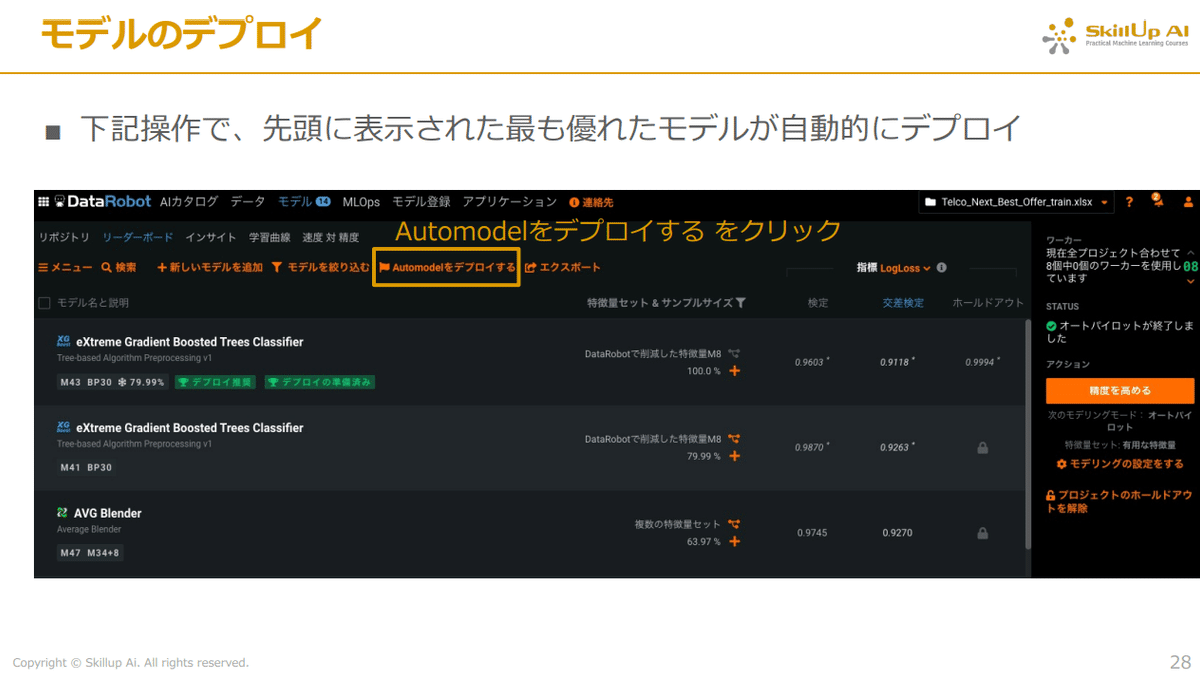Switch to the 学習曲線 sub-tab
The width and height of the screenshot is (1200, 680).
269,237
